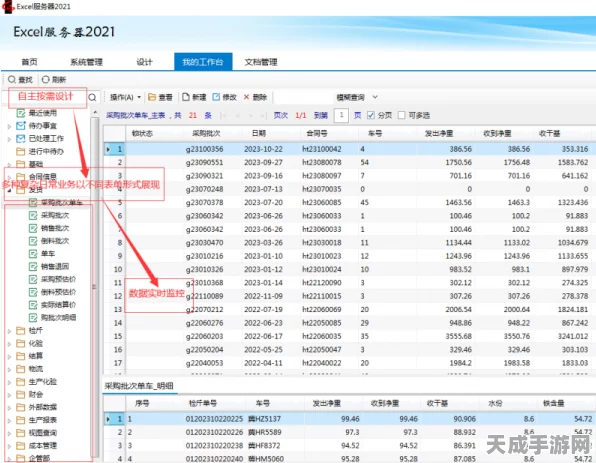The height and width of the screenshot is (463, 596).
Task: Expand the 待办事宜 tree node
Action: tap(10, 126)
